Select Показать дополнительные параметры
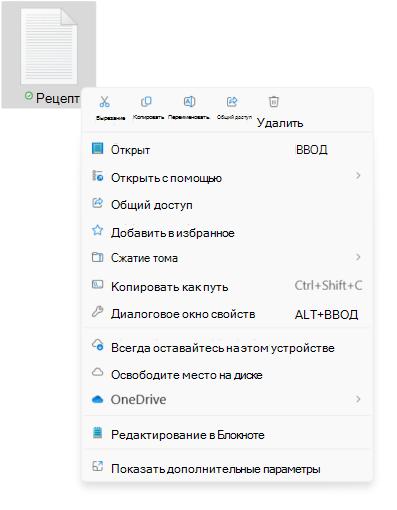 227,469
